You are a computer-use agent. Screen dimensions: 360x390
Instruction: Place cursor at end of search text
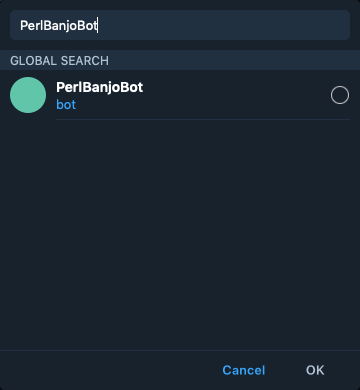coord(98,26)
